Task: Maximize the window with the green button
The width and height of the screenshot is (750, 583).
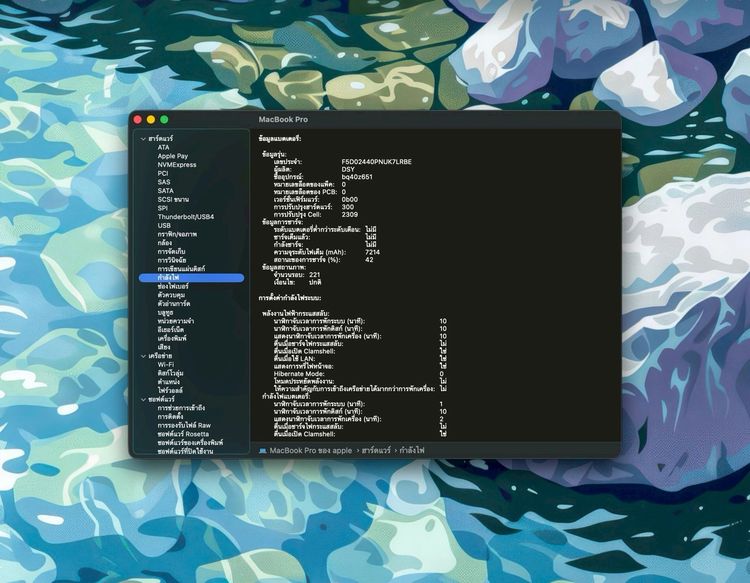Action: click(164, 120)
